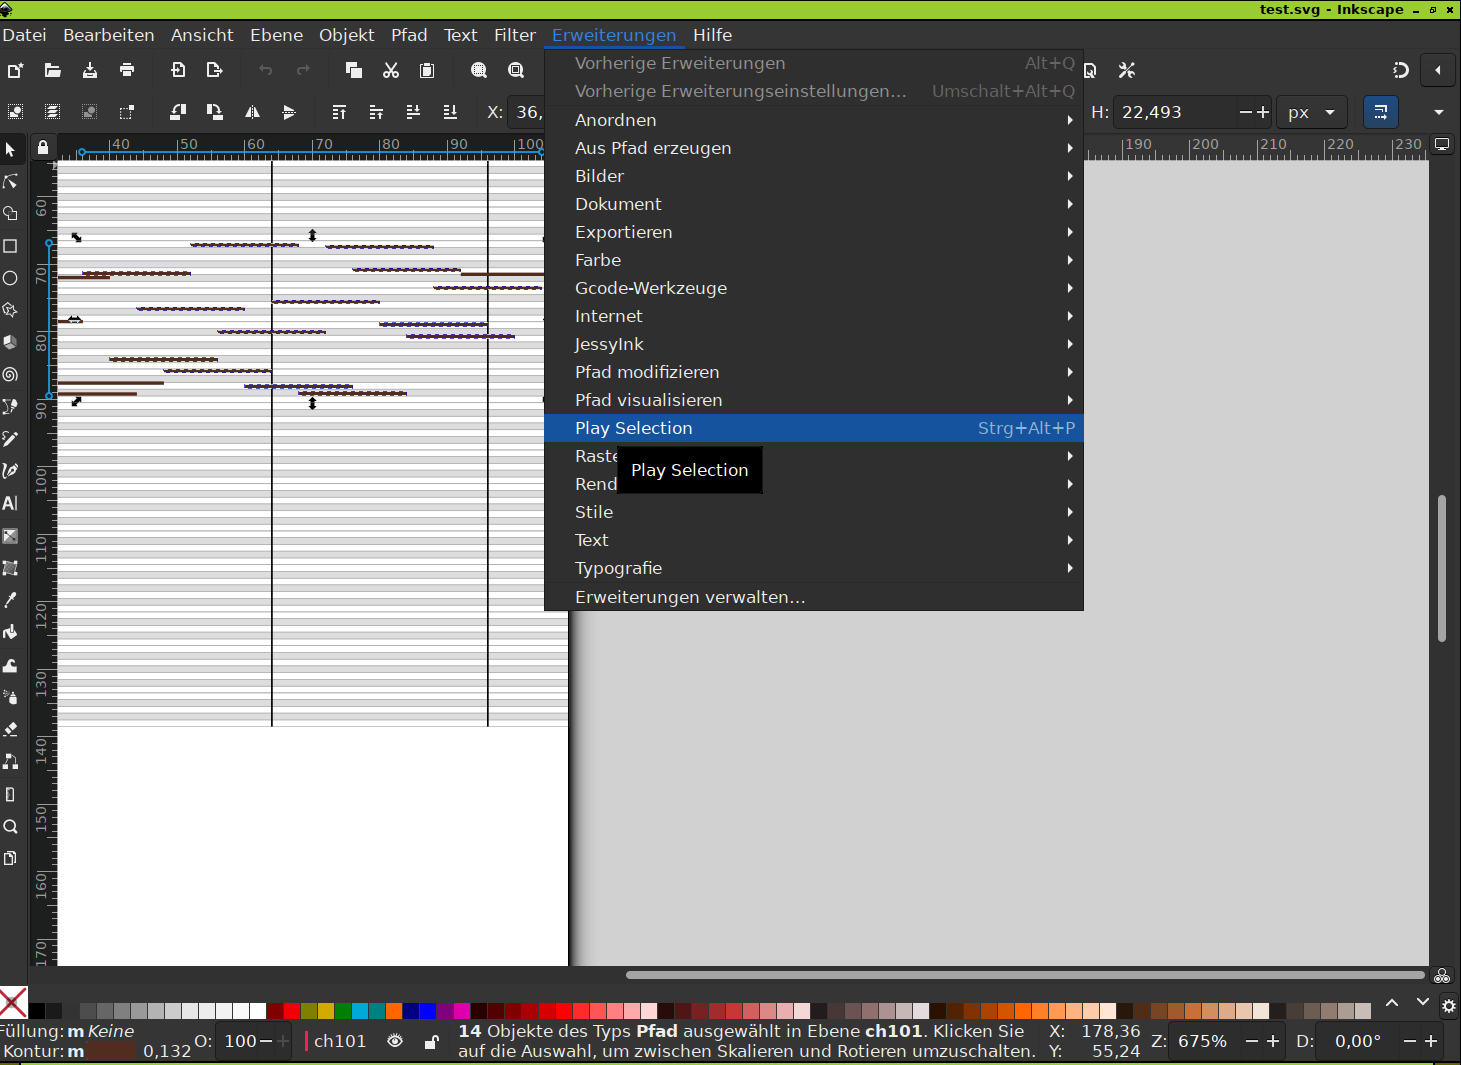This screenshot has width=1461, height=1065.
Task: Activate the Eraser tool
Action: (x=11, y=729)
